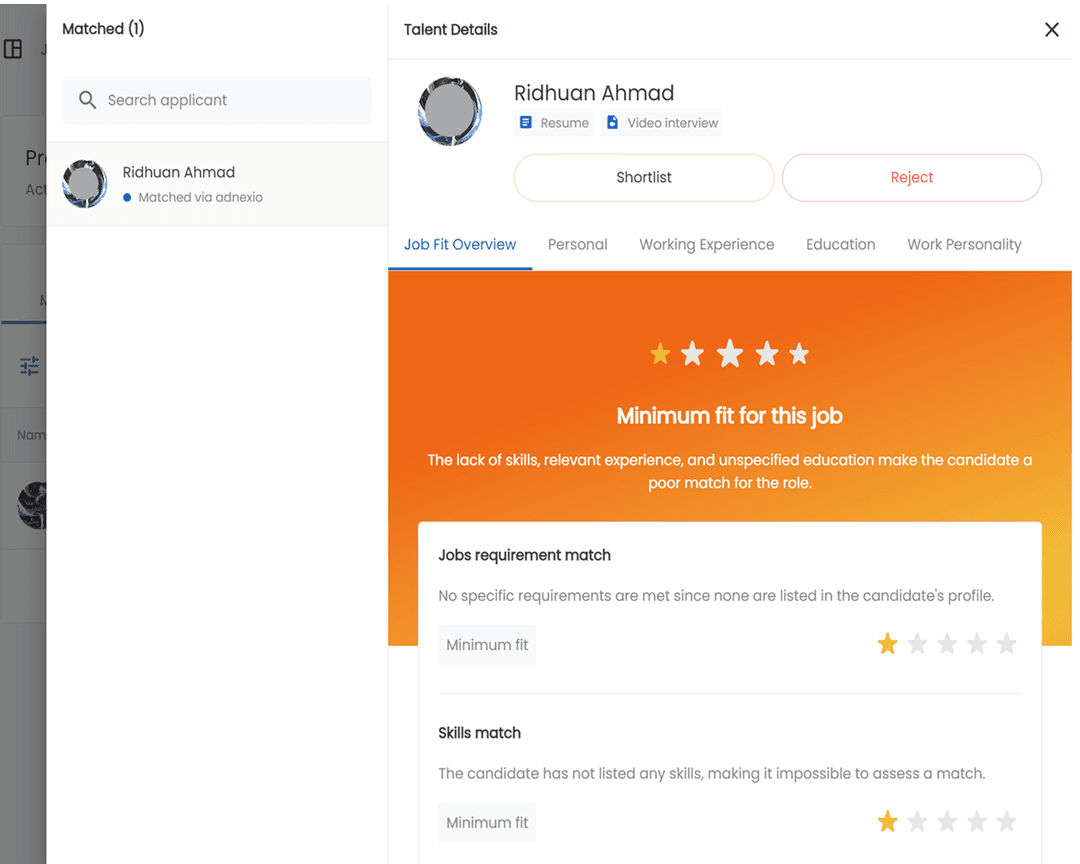Switch to the Personal tab
This screenshot has height=864, width=1080.
[577, 244]
